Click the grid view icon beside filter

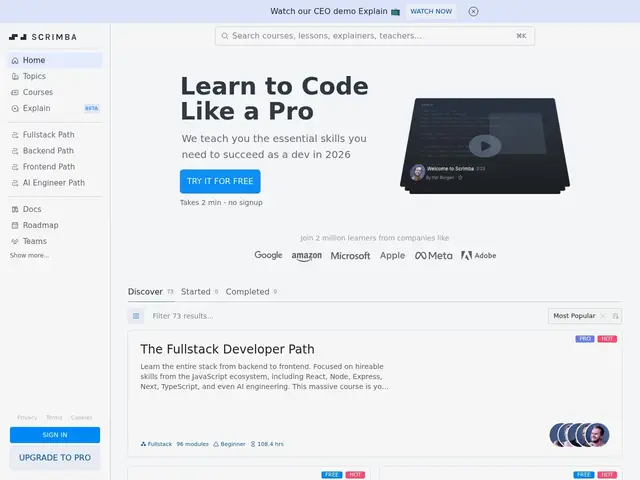point(136,316)
